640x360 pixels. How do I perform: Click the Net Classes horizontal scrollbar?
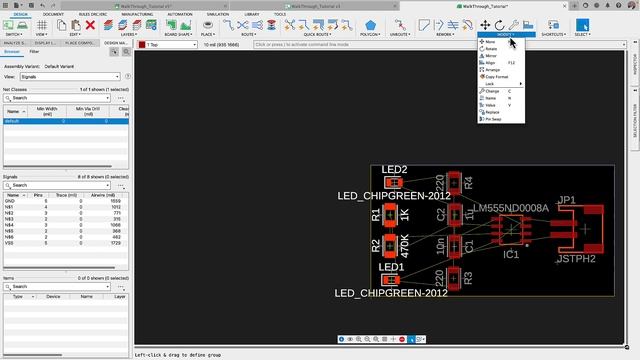pos(57,167)
